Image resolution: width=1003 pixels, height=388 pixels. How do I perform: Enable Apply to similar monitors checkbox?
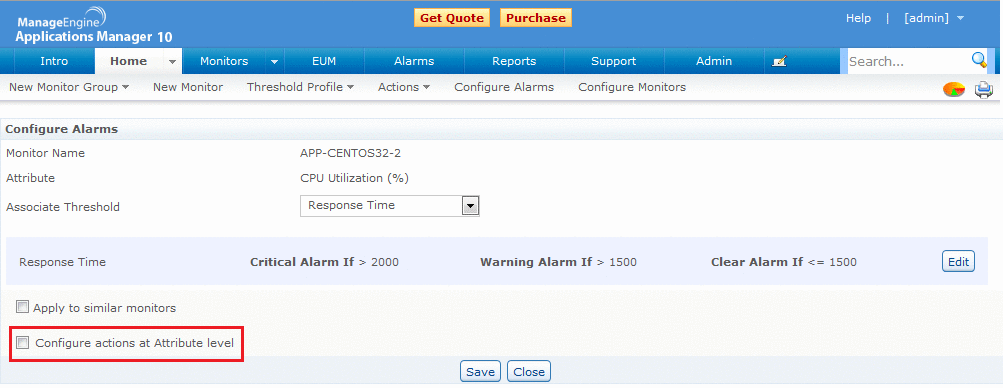(x=23, y=307)
